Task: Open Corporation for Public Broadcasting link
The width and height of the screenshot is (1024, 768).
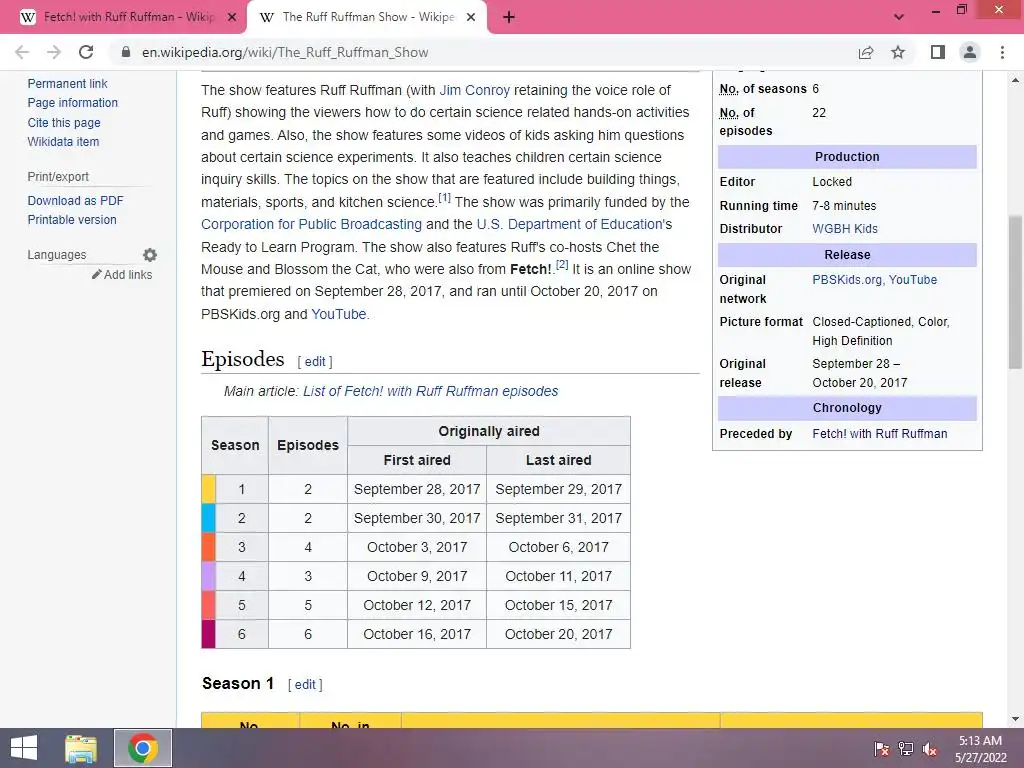Action: coord(312,224)
